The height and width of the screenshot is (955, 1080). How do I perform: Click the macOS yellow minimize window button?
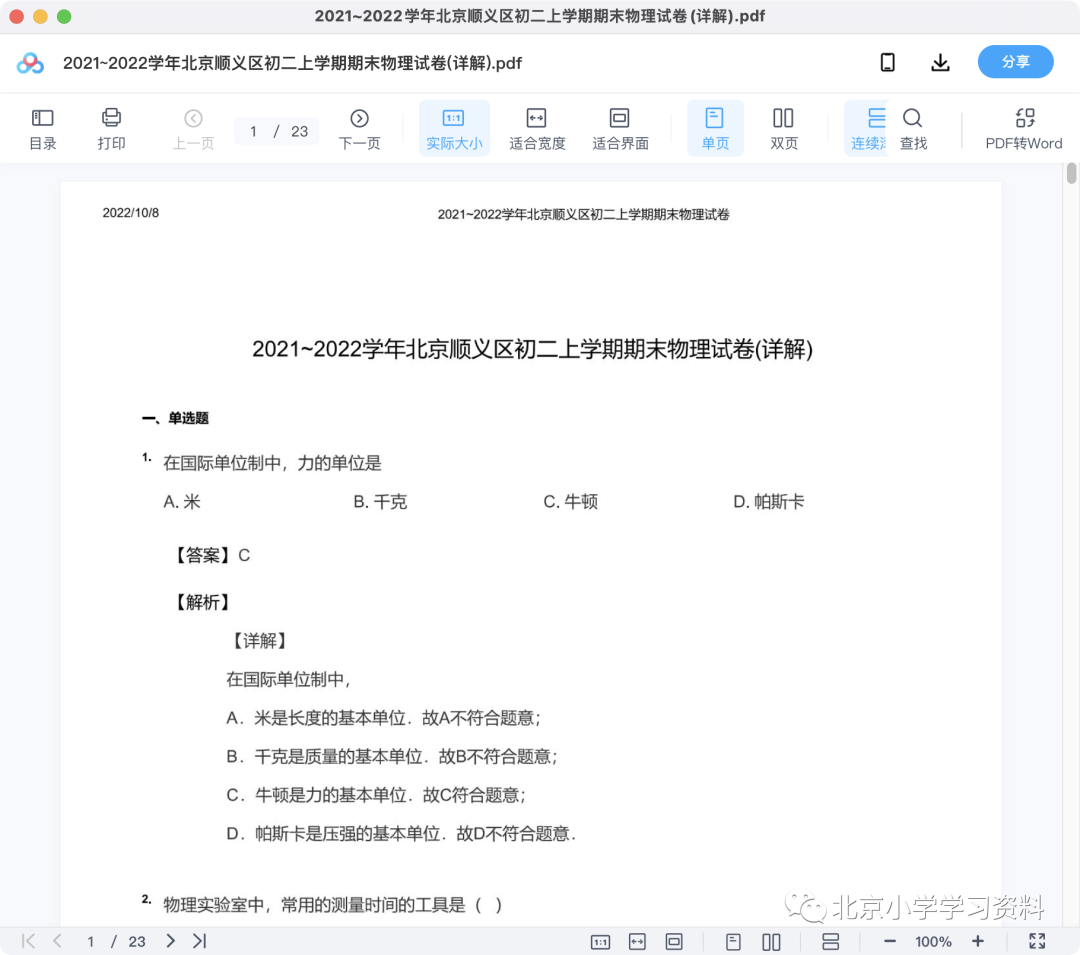click(x=41, y=17)
